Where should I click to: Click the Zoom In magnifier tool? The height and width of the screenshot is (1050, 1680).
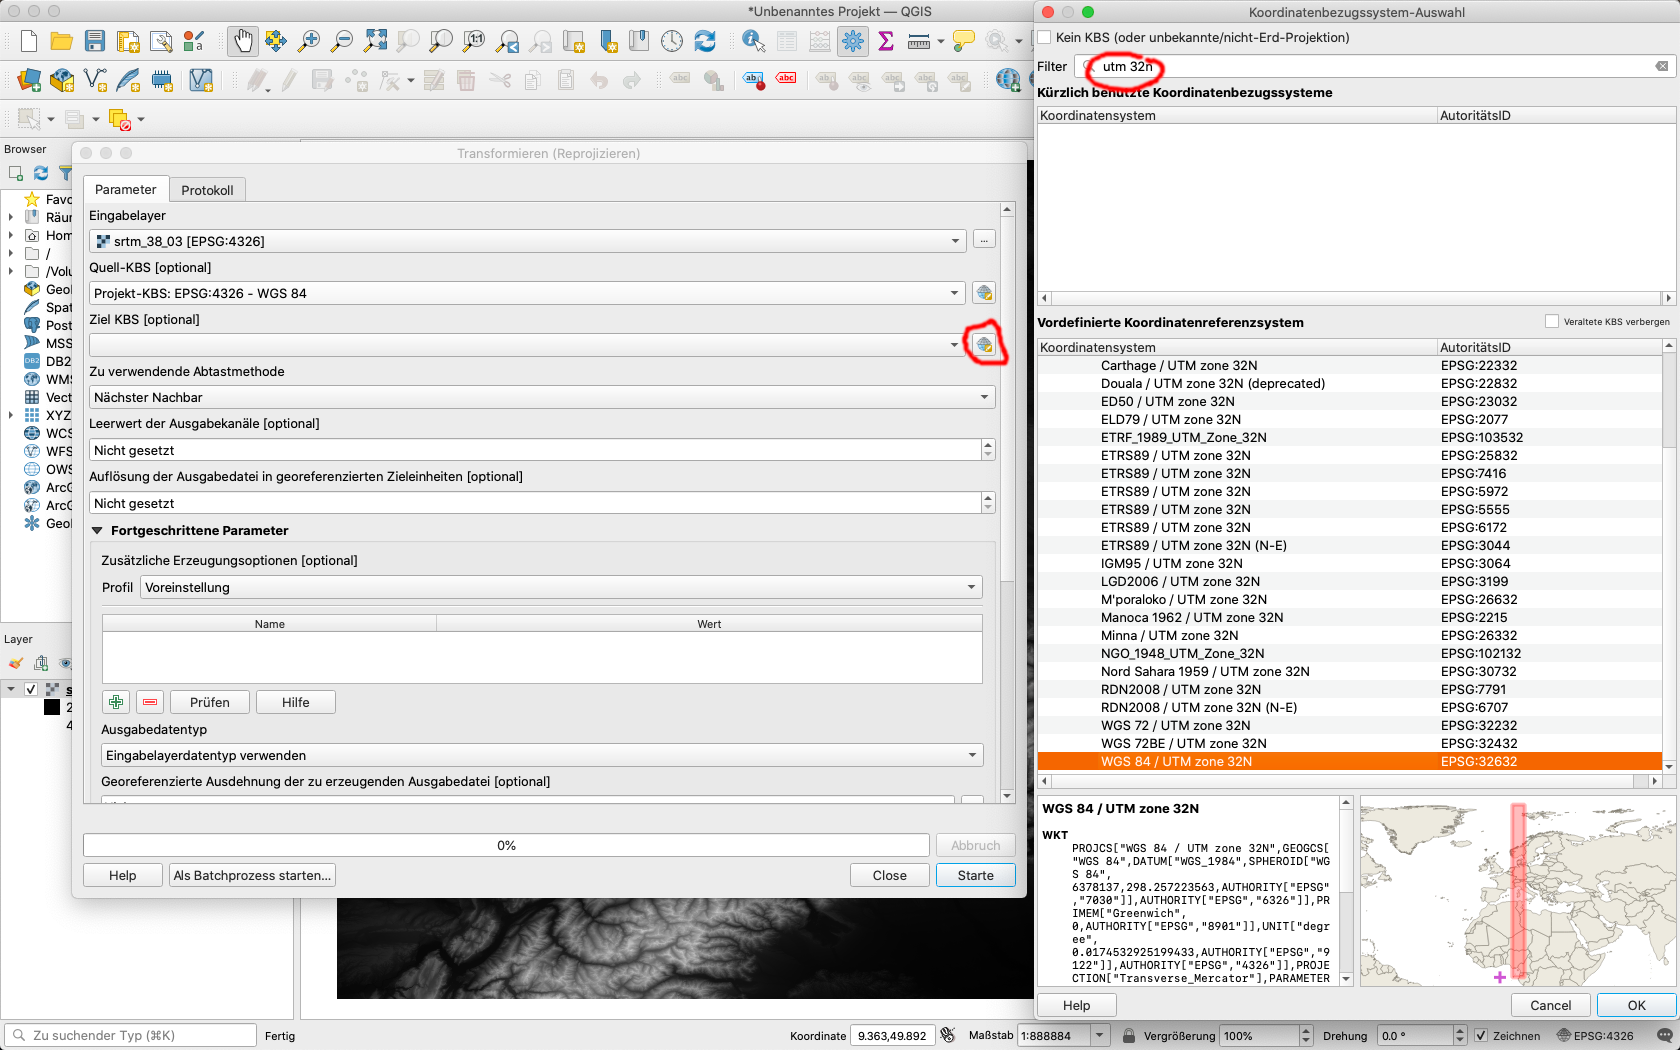tap(309, 41)
